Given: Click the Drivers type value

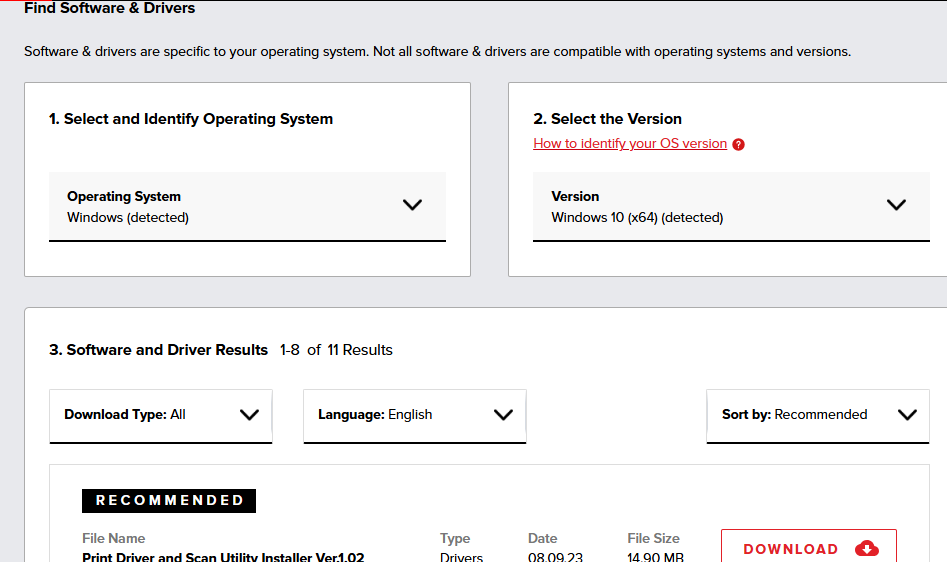Looking at the screenshot, I should click(x=461, y=557).
